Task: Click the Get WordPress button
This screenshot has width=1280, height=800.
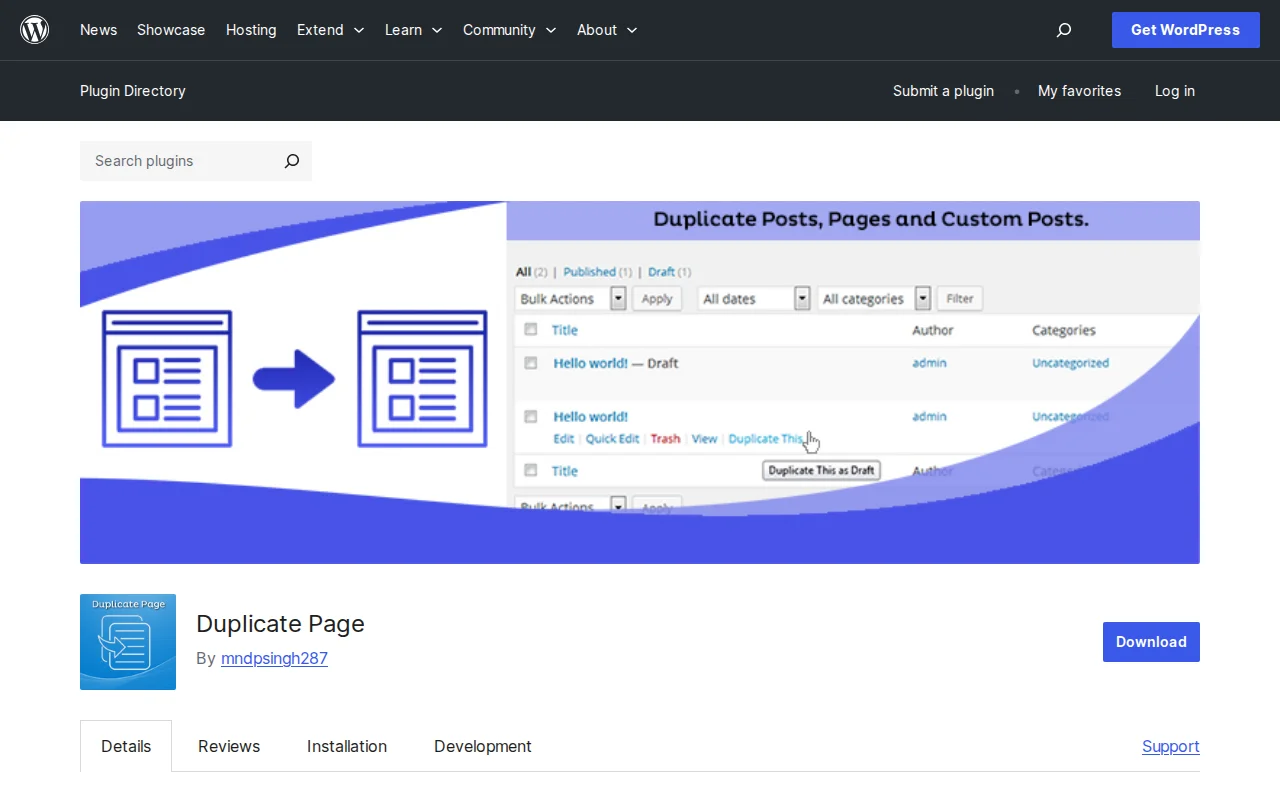Action: [1185, 30]
